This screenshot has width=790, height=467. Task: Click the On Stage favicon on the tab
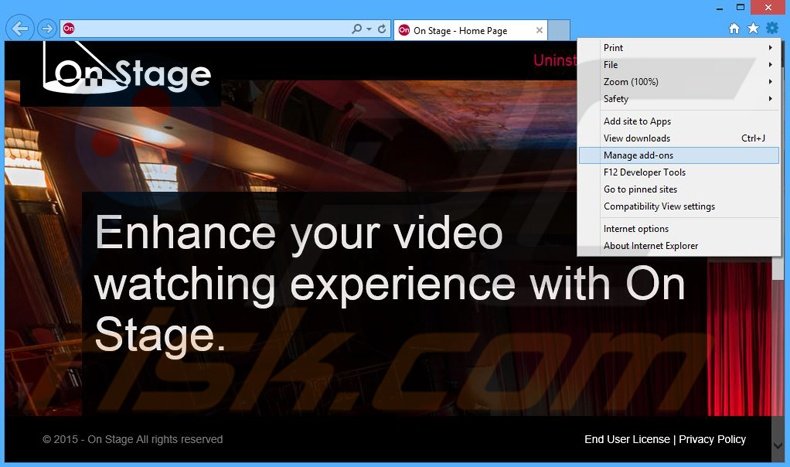point(404,30)
